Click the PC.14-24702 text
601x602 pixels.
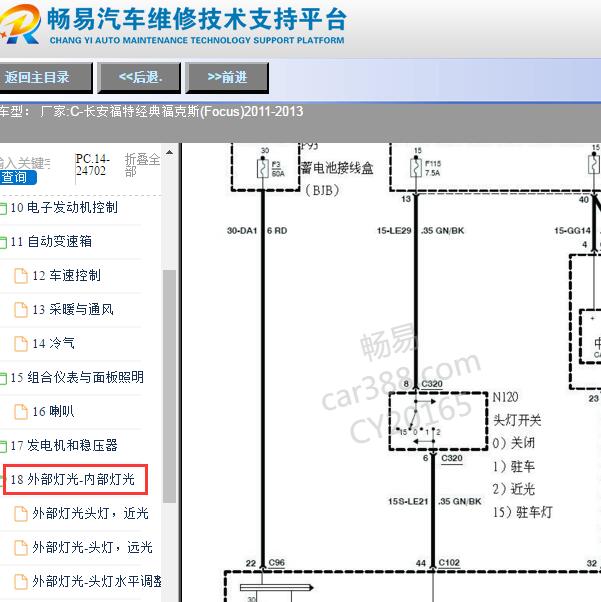(x=93, y=164)
